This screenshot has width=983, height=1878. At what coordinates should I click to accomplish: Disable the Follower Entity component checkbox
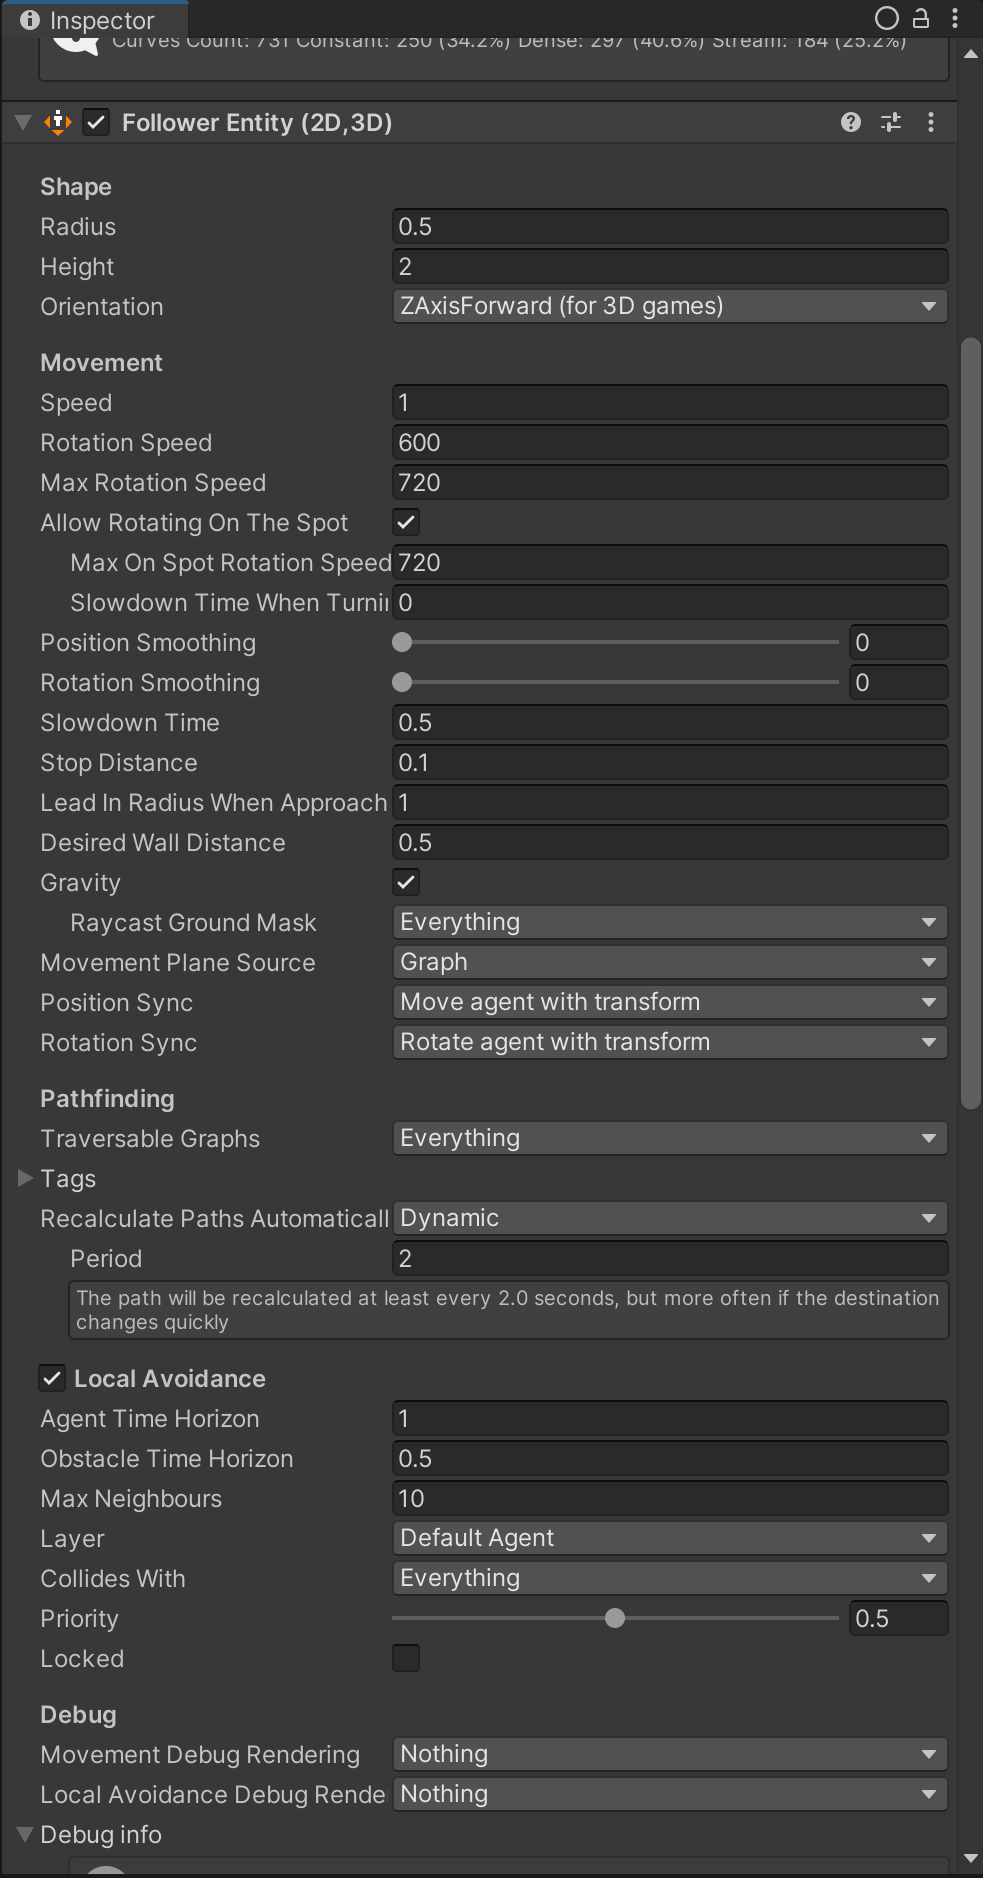pos(96,122)
